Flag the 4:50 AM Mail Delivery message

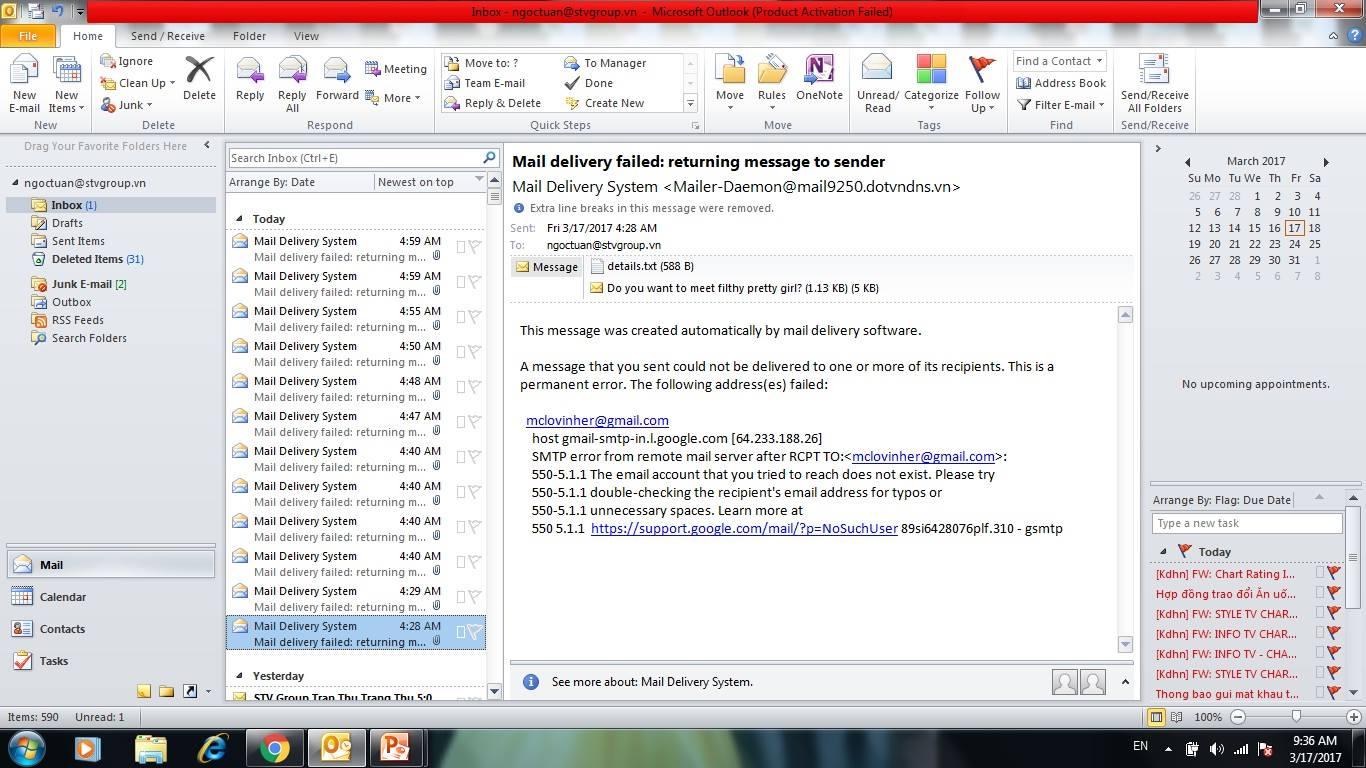(x=475, y=352)
